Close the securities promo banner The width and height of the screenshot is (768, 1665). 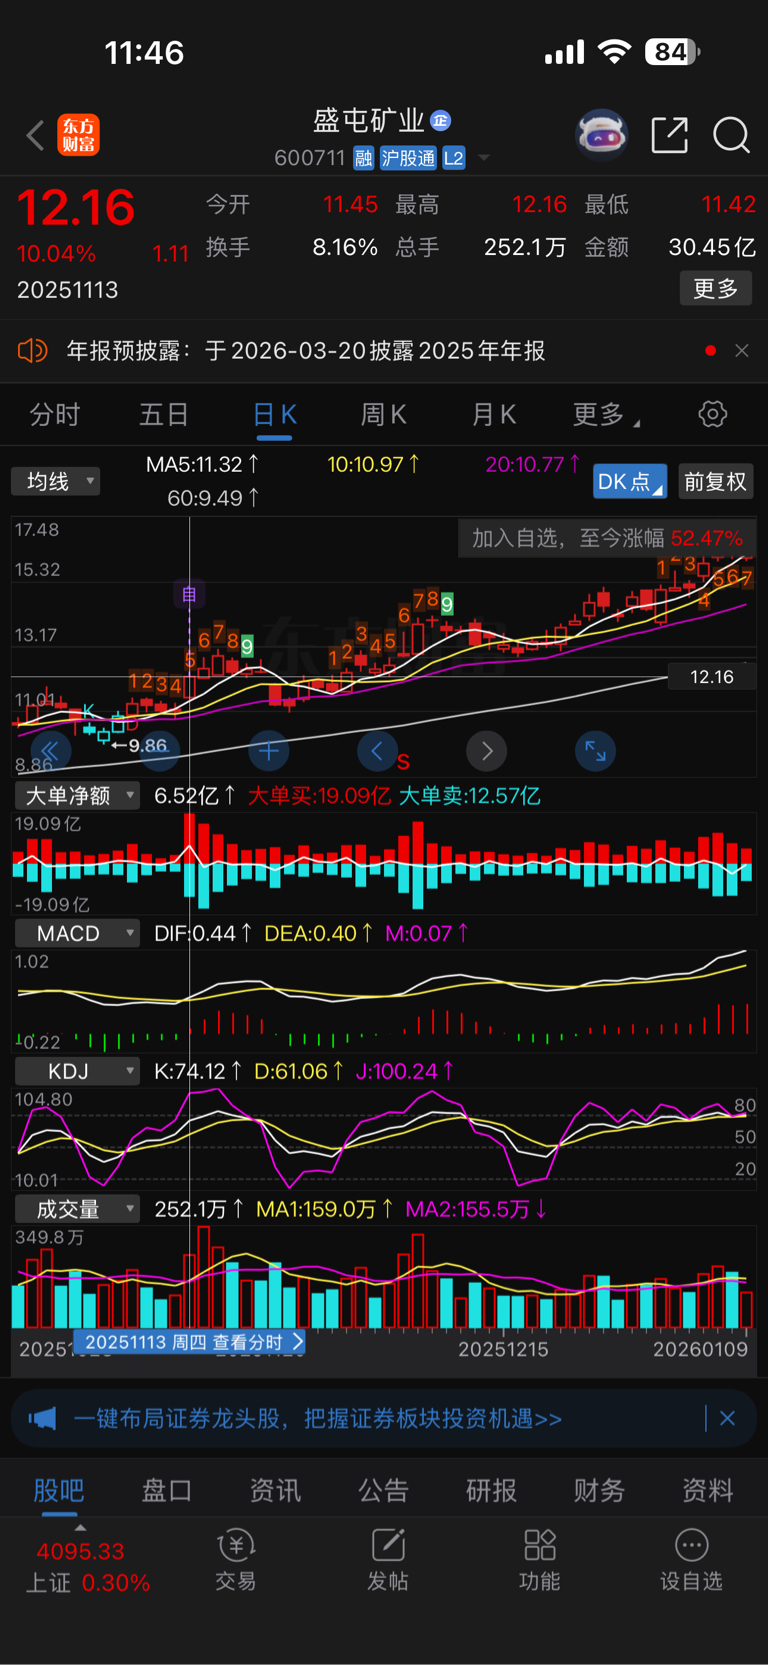[x=727, y=1418]
